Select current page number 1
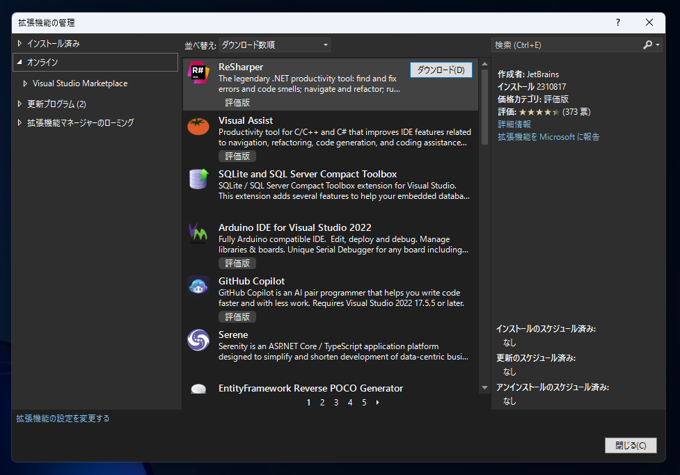 coord(308,403)
